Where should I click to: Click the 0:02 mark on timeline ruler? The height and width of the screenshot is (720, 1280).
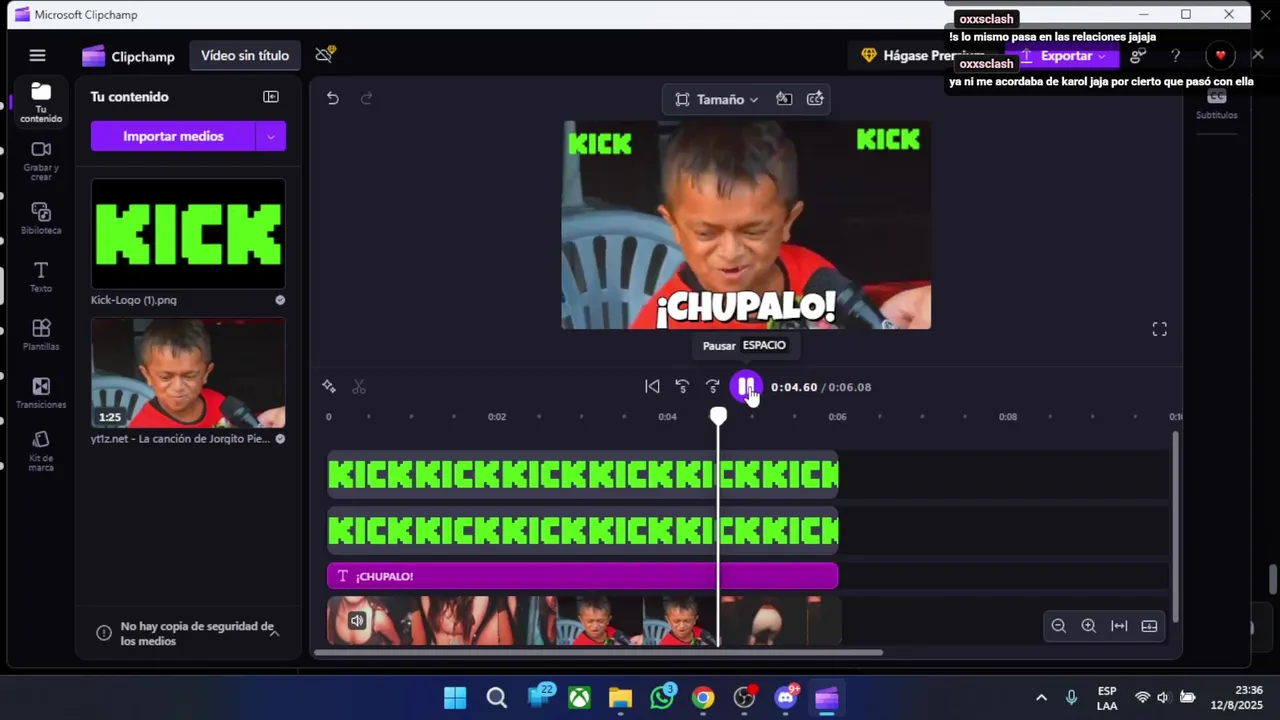tap(497, 417)
